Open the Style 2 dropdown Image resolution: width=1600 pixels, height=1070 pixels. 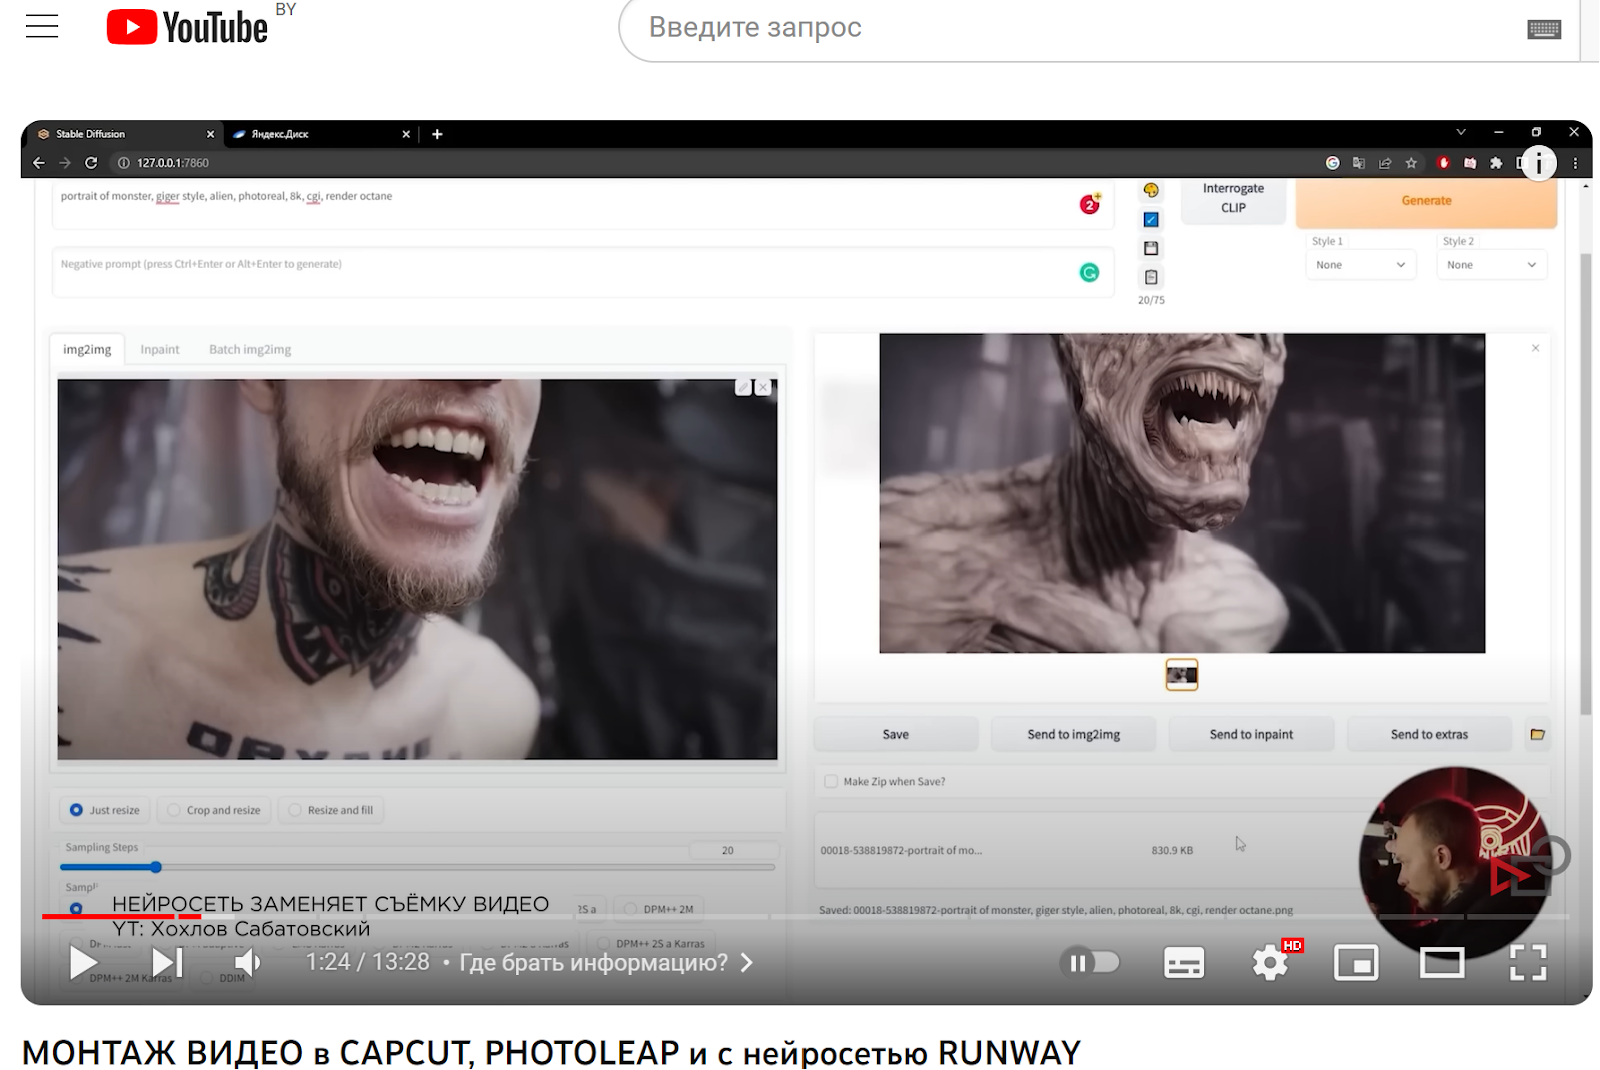coord(1492,265)
